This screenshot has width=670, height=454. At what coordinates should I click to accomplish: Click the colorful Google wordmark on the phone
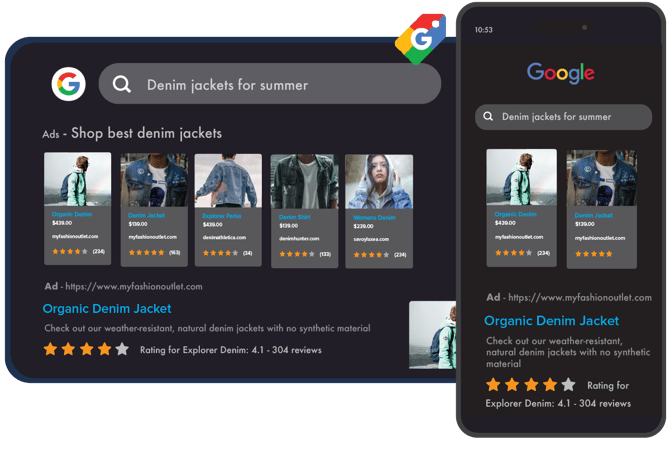(560, 73)
